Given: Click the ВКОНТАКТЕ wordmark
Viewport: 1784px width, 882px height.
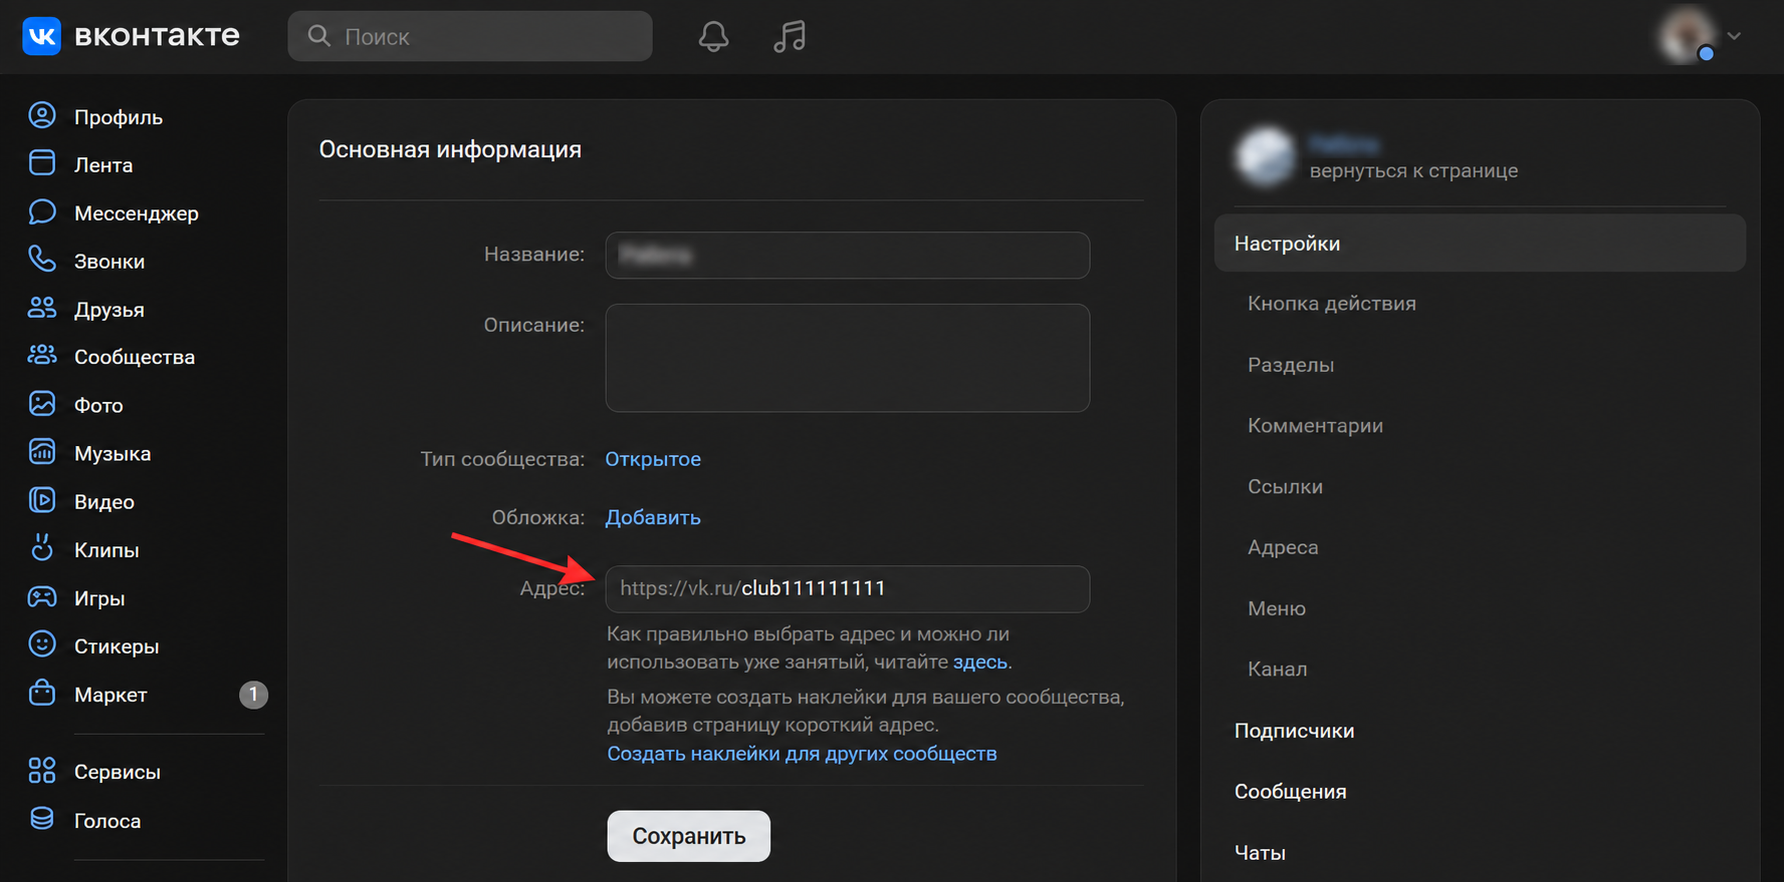Looking at the screenshot, I should 157,36.
